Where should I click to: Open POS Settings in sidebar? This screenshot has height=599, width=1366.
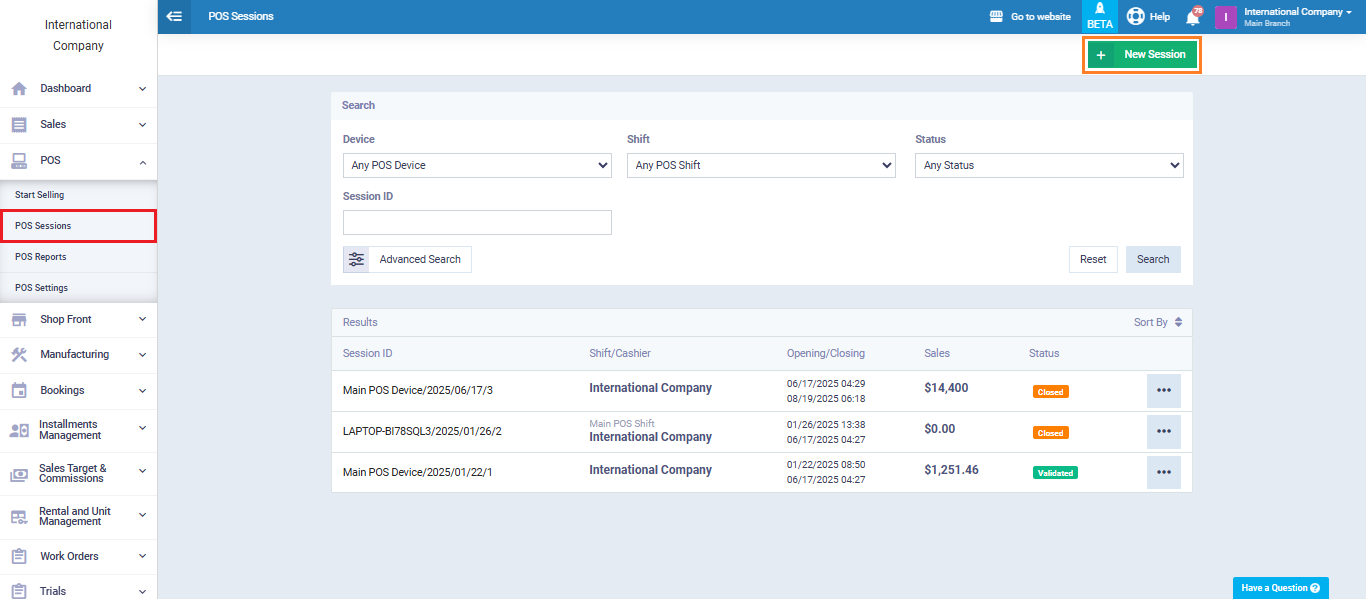point(42,288)
